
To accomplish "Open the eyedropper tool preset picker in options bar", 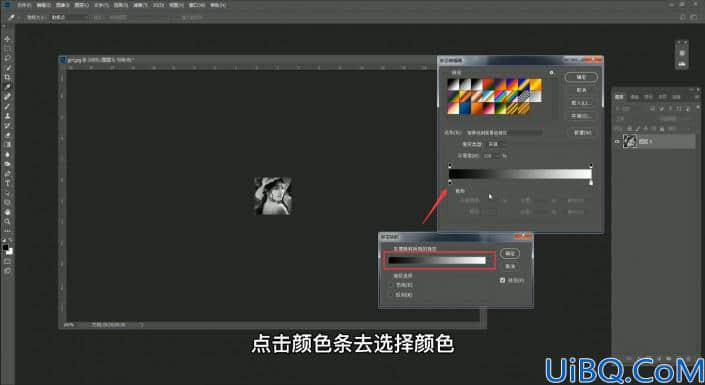I will pyautogui.click(x=12, y=18).
